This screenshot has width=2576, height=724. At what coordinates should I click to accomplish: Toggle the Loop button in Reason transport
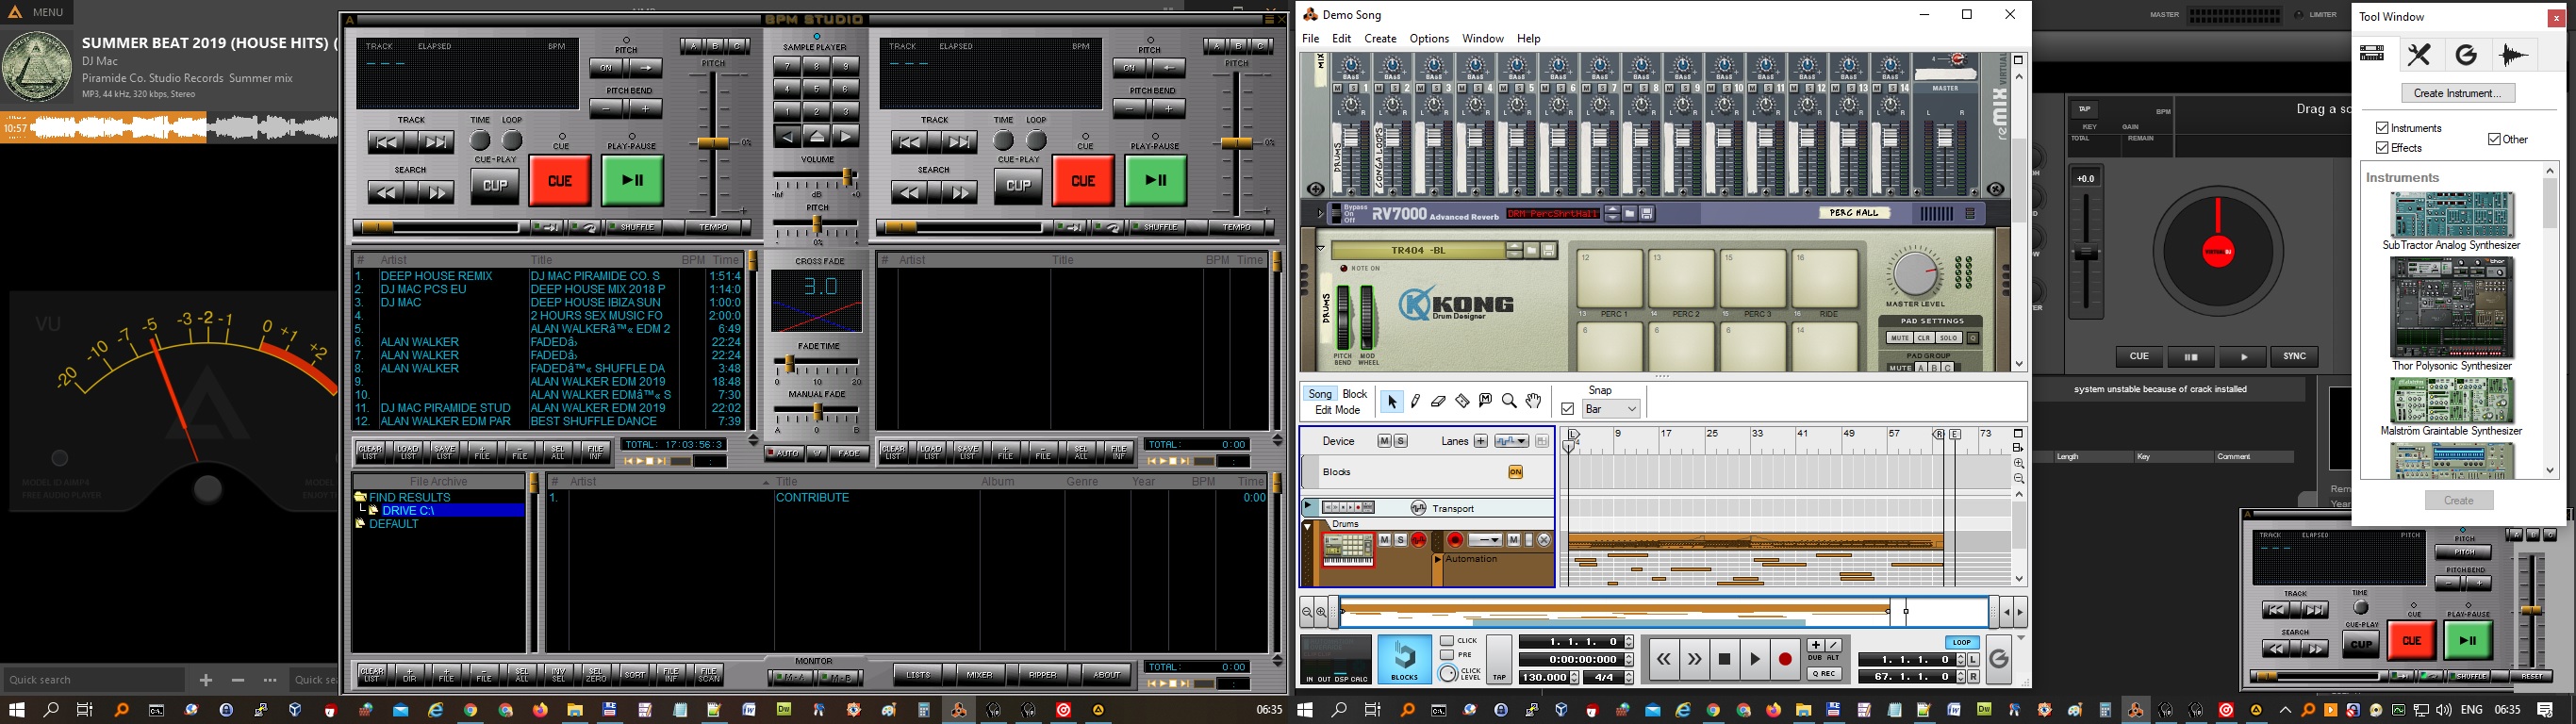pyautogui.click(x=1961, y=642)
